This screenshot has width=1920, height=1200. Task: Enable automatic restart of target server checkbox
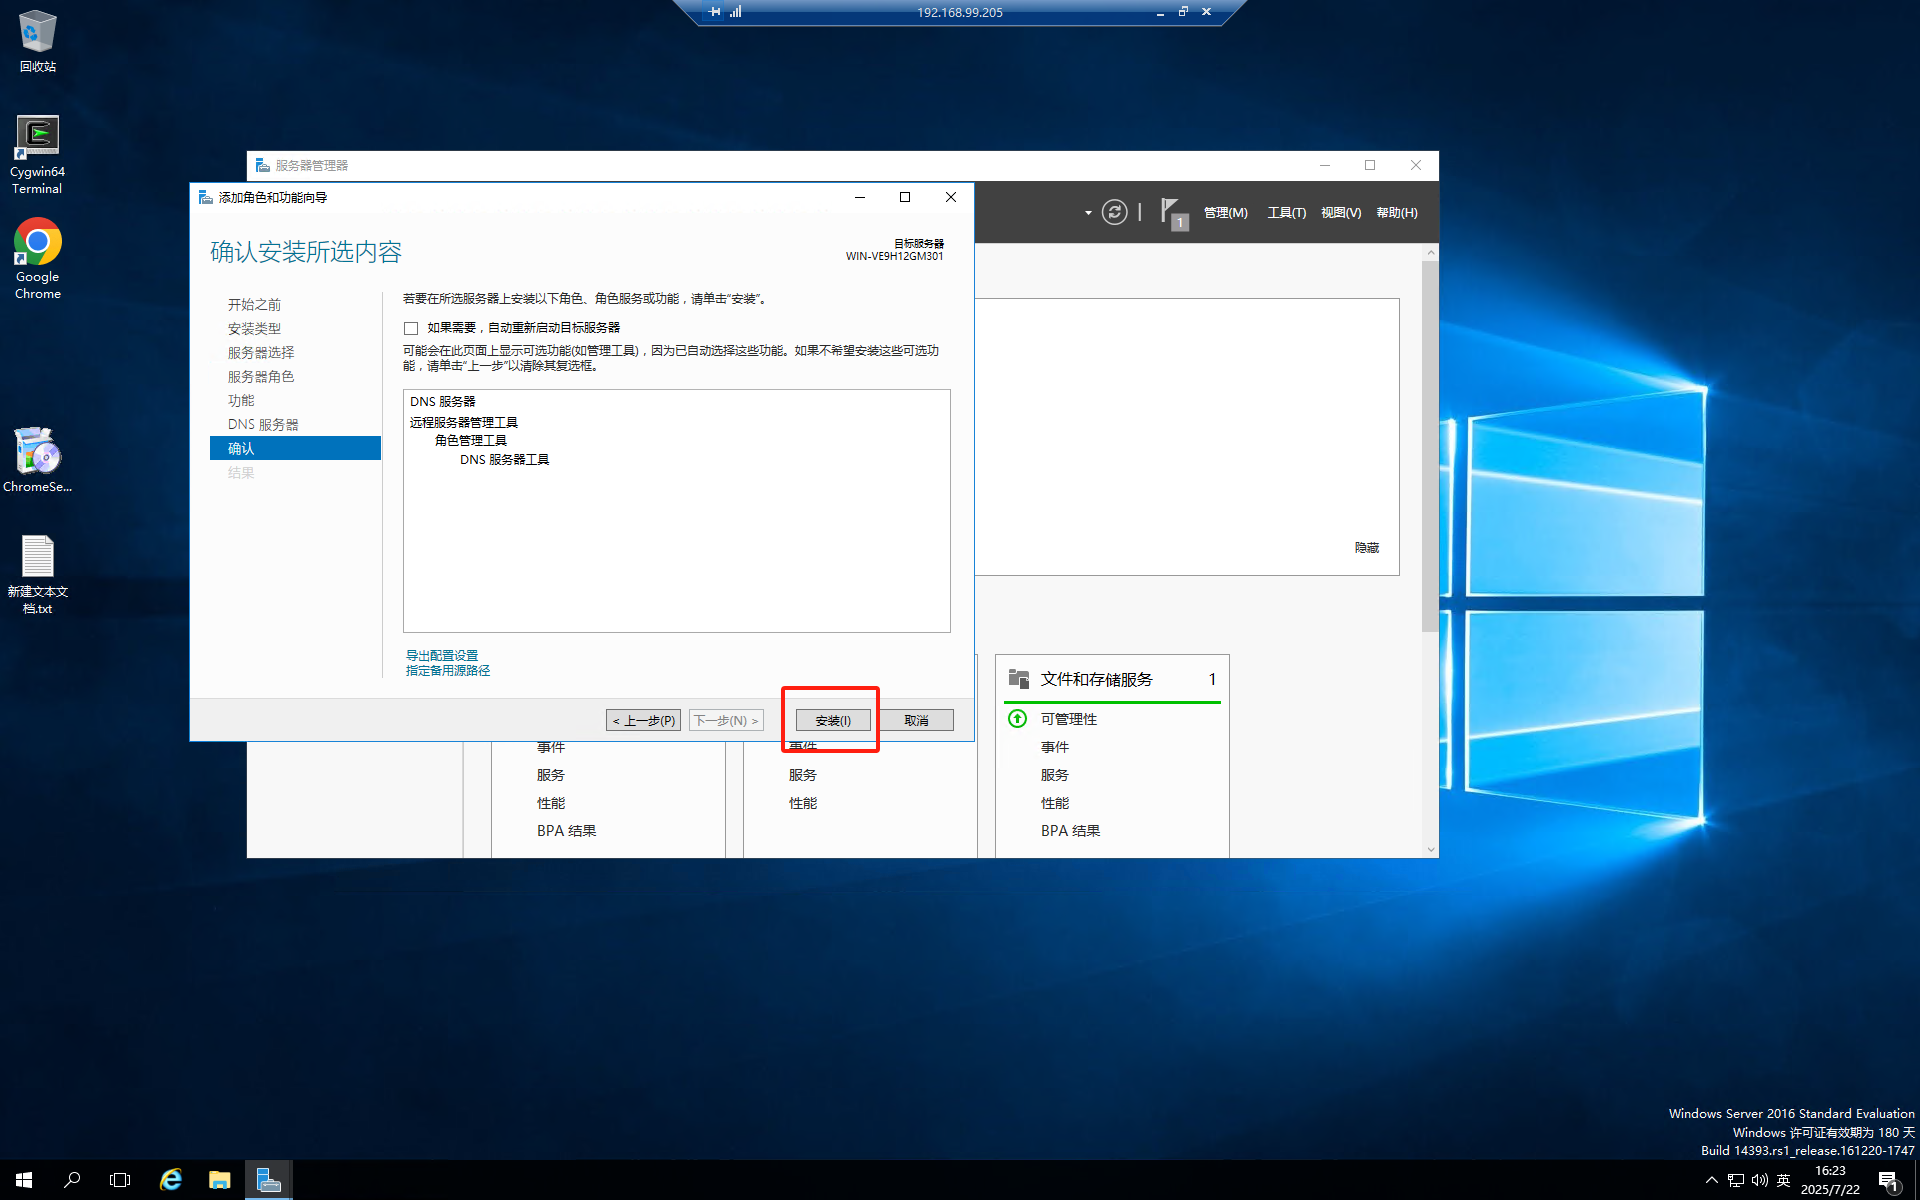pos(411,328)
